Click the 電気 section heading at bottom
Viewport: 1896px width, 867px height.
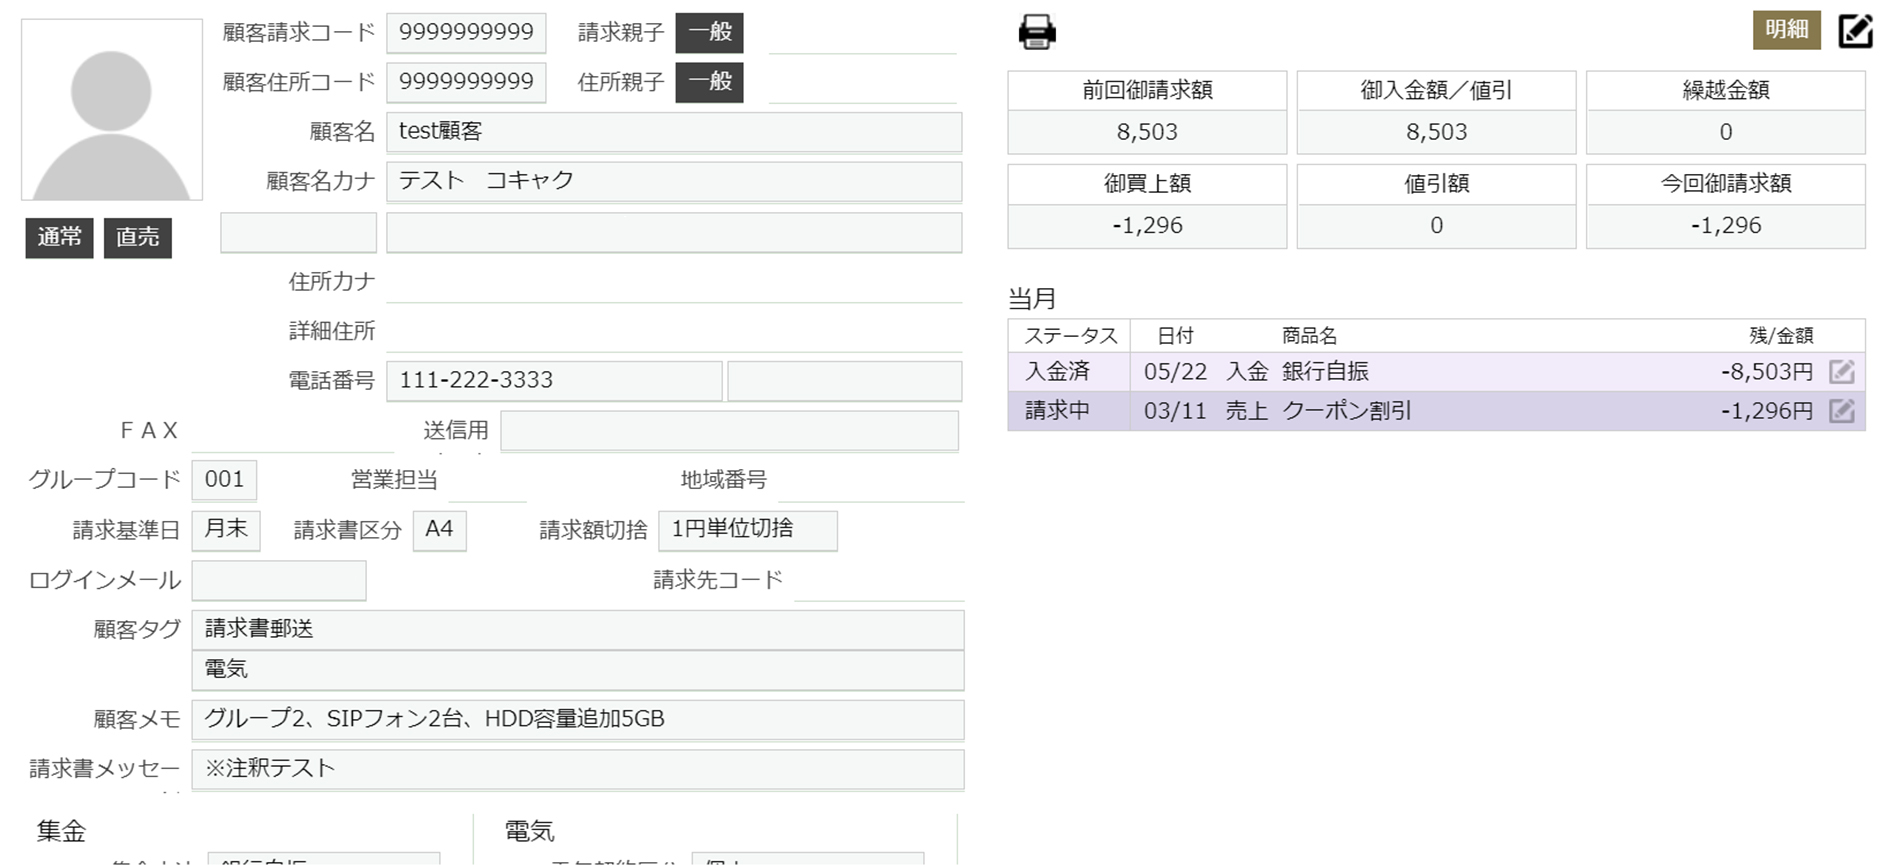(529, 831)
